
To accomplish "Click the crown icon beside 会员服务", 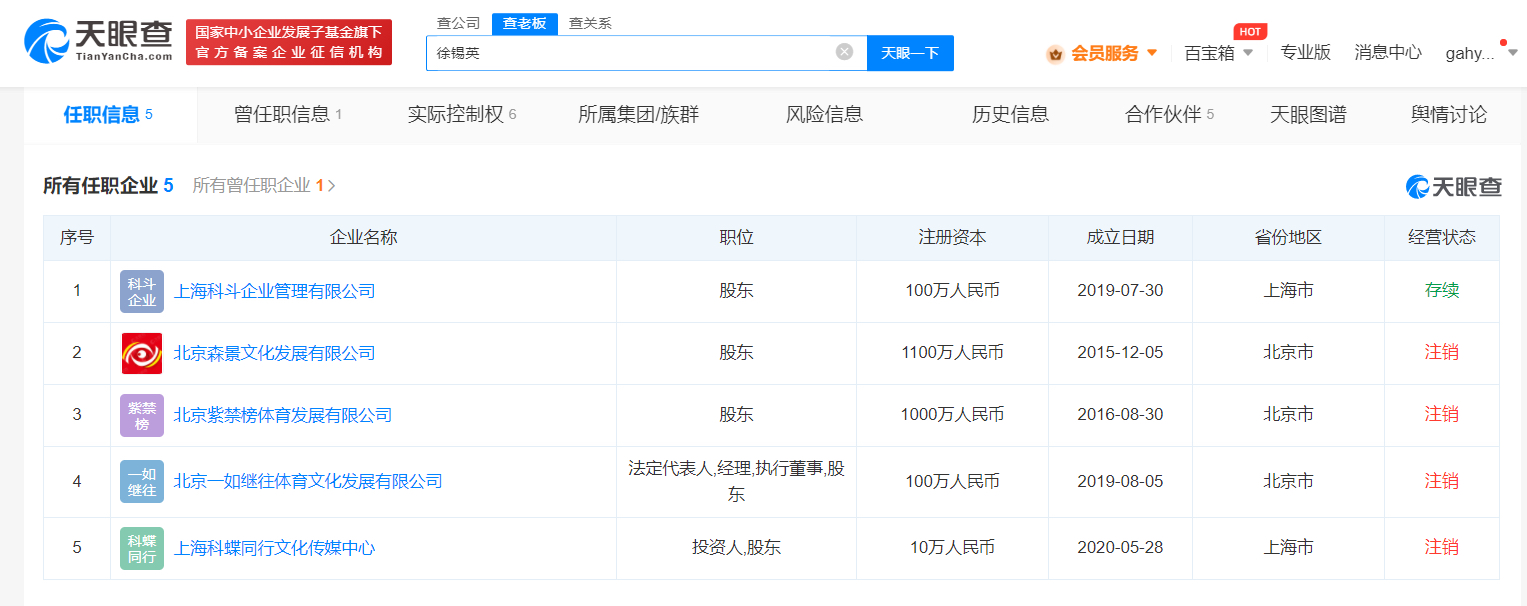I will tap(1055, 54).
